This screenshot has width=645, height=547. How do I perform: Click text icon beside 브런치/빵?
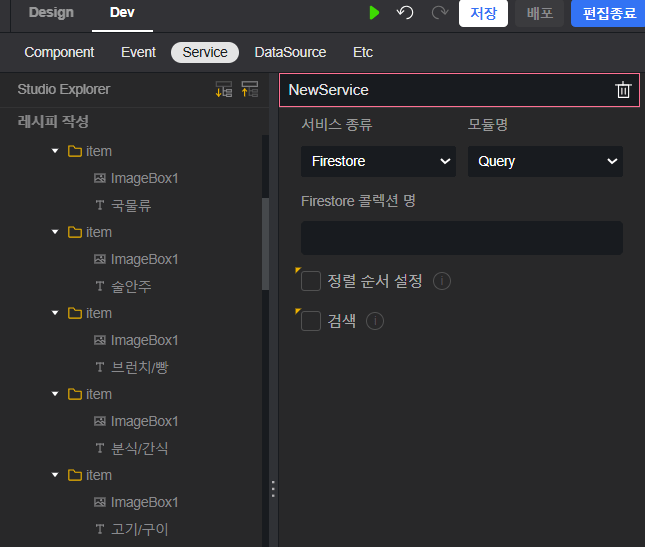(100, 367)
